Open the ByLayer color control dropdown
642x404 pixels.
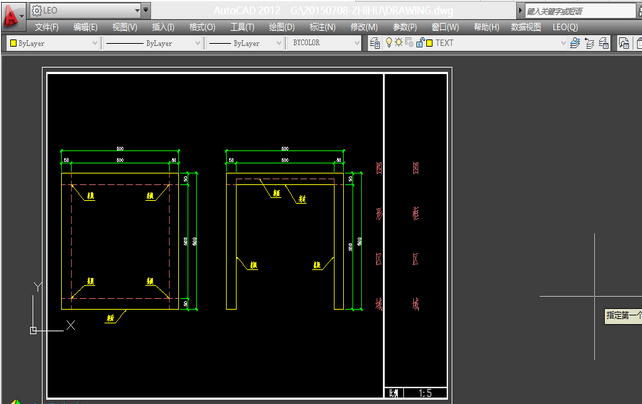(53, 43)
